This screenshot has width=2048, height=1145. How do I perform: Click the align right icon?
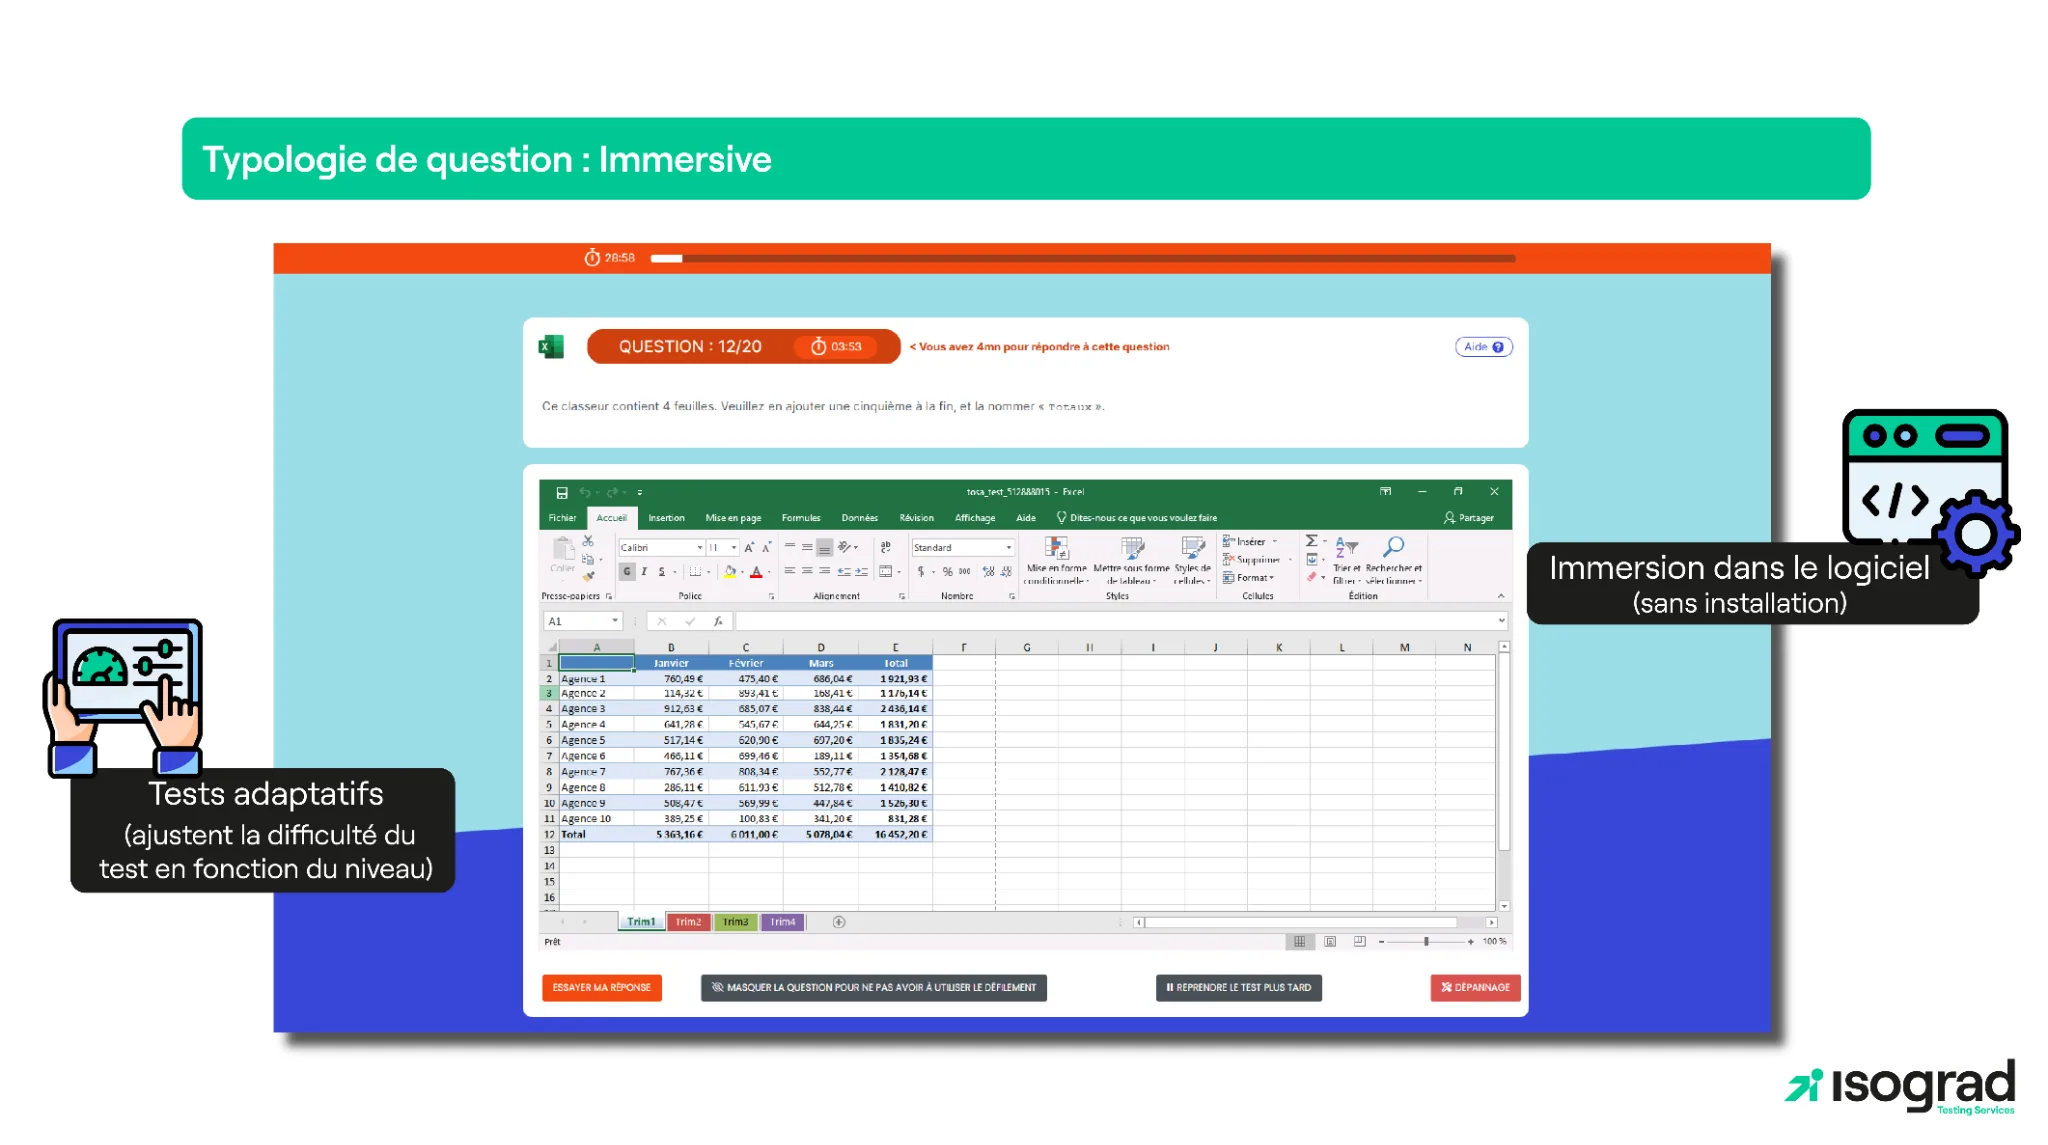[x=824, y=571]
